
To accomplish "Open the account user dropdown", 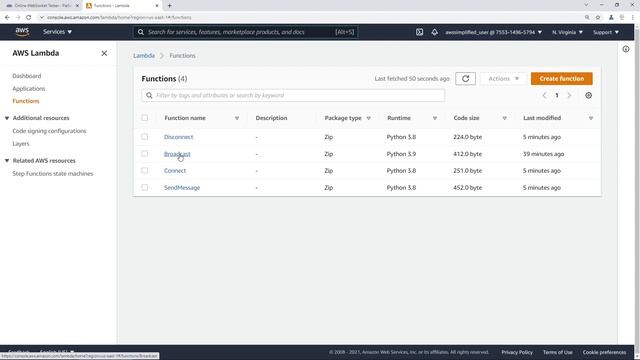I will pyautogui.click(x=493, y=32).
